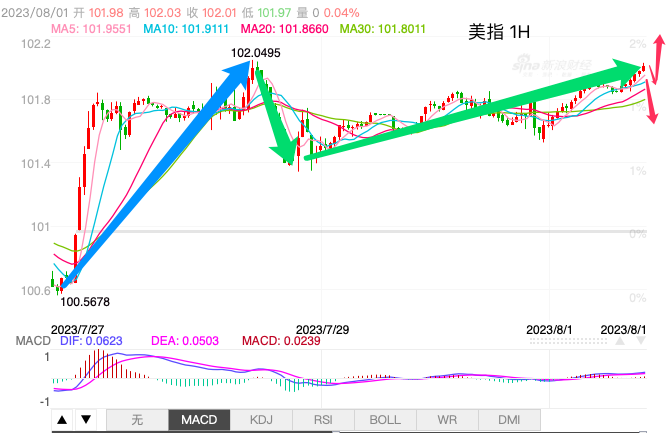This screenshot has height=433, width=670.
Task: Click the MA20 moving average label
Action: pos(285,29)
